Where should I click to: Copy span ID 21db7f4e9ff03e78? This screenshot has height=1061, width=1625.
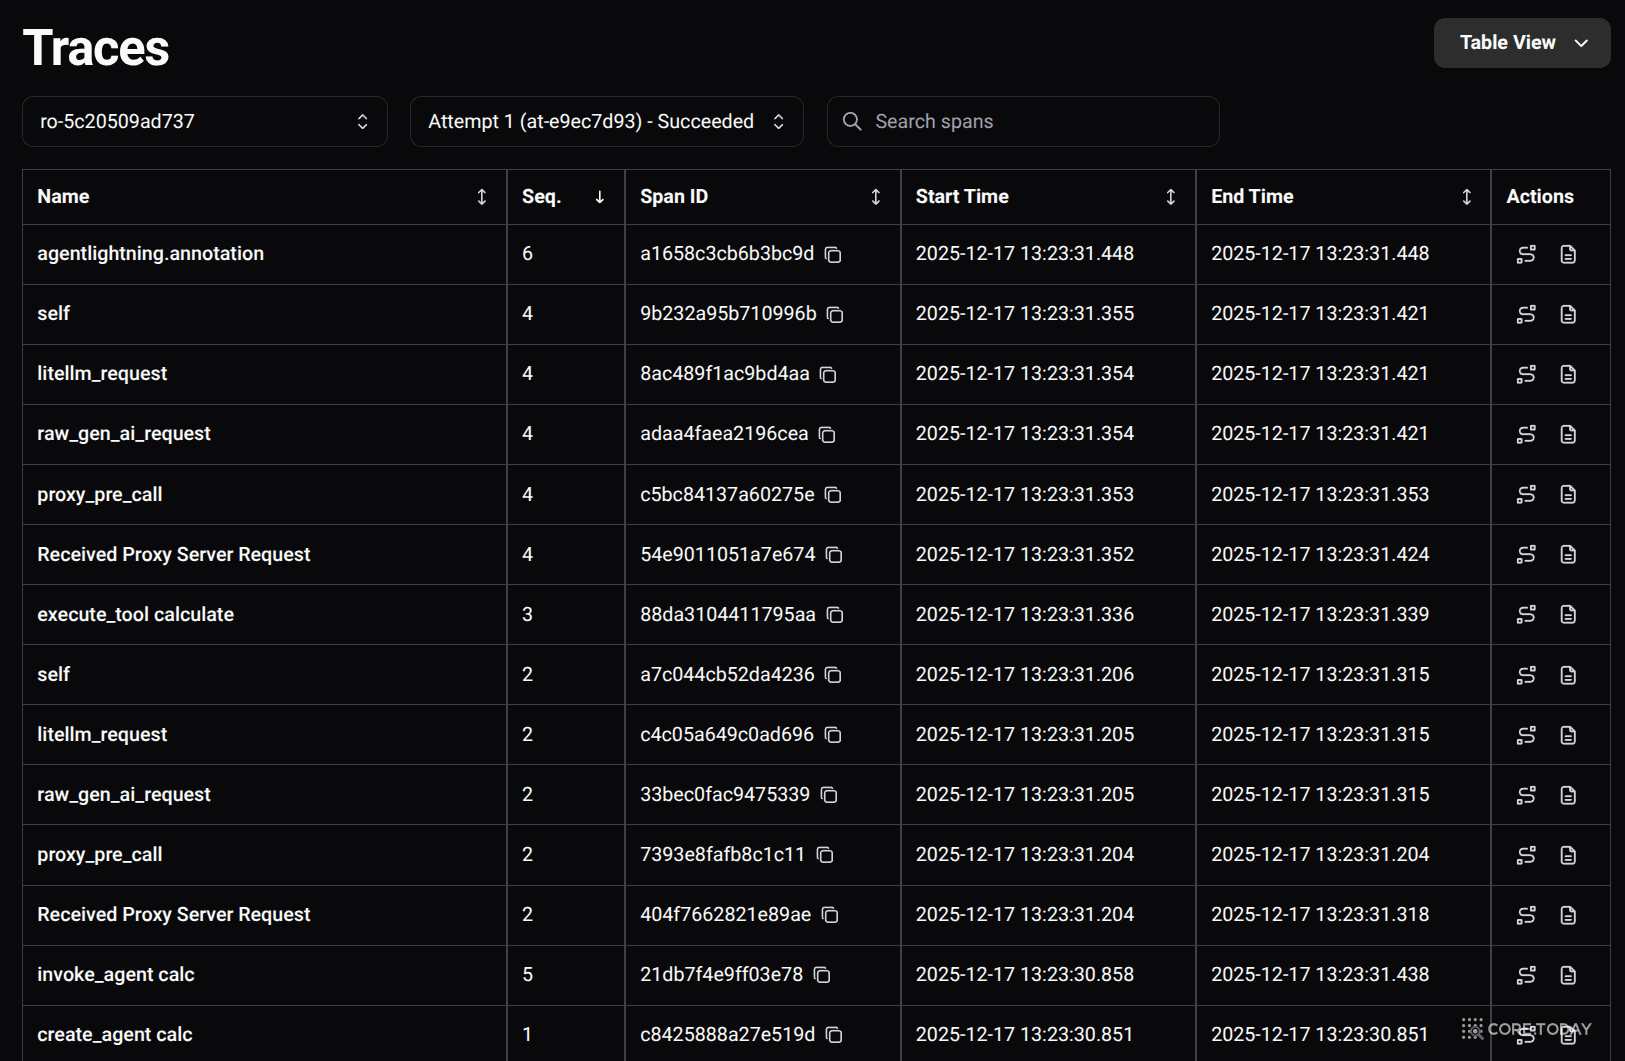point(822,975)
